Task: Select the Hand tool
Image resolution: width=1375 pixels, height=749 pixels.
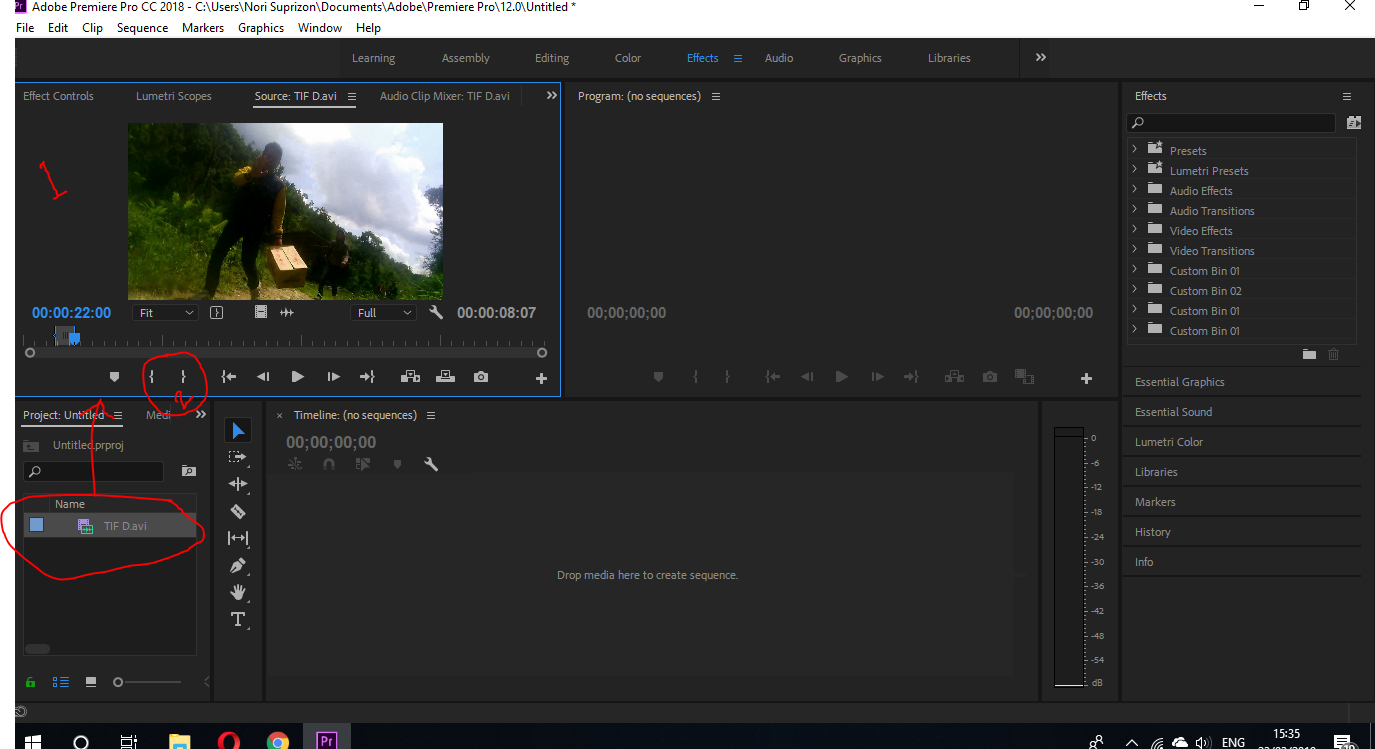Action: (x=238, y=592)
